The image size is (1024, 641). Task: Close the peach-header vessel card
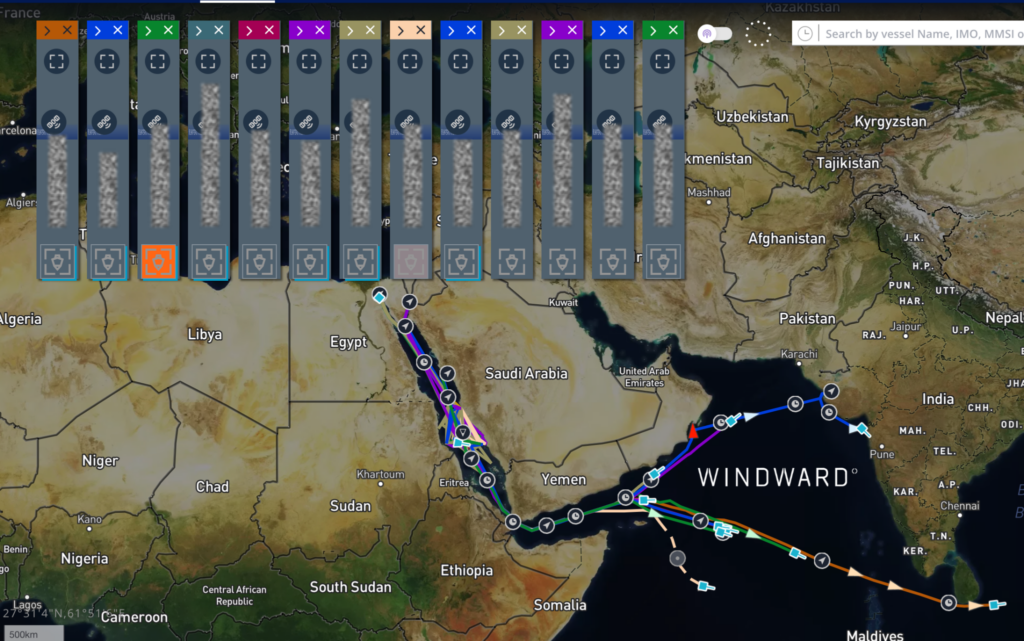421,30
